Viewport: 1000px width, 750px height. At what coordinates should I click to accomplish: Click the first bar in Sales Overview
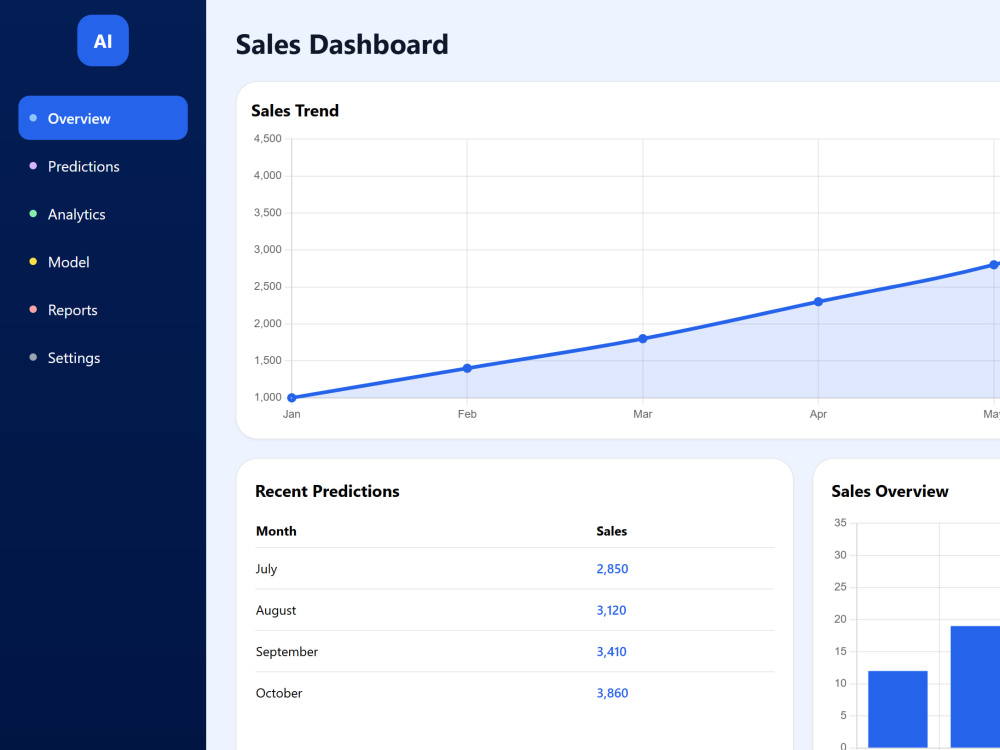898,709
